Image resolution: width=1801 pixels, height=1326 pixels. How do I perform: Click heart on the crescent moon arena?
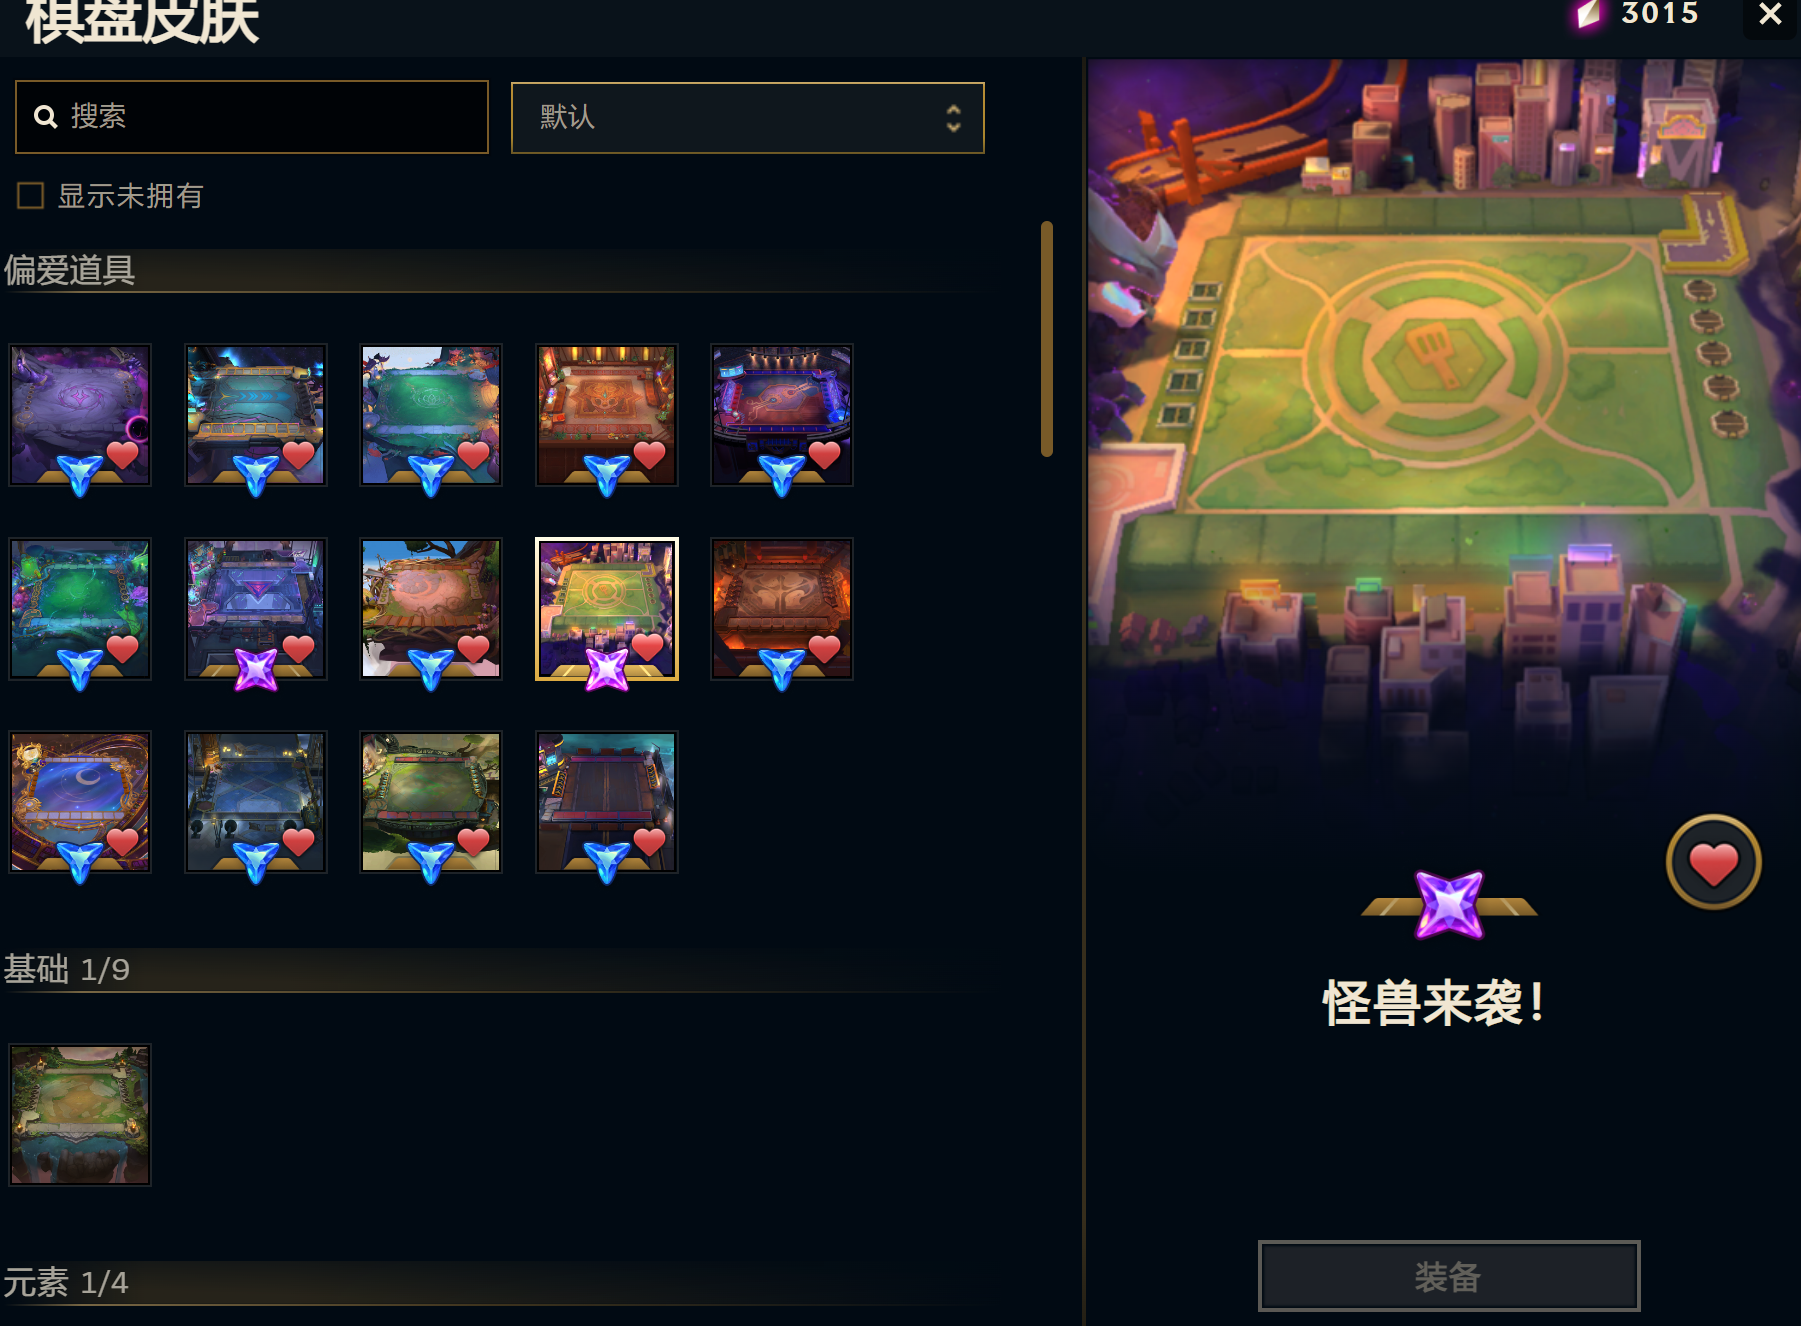(x=123, y=842)
